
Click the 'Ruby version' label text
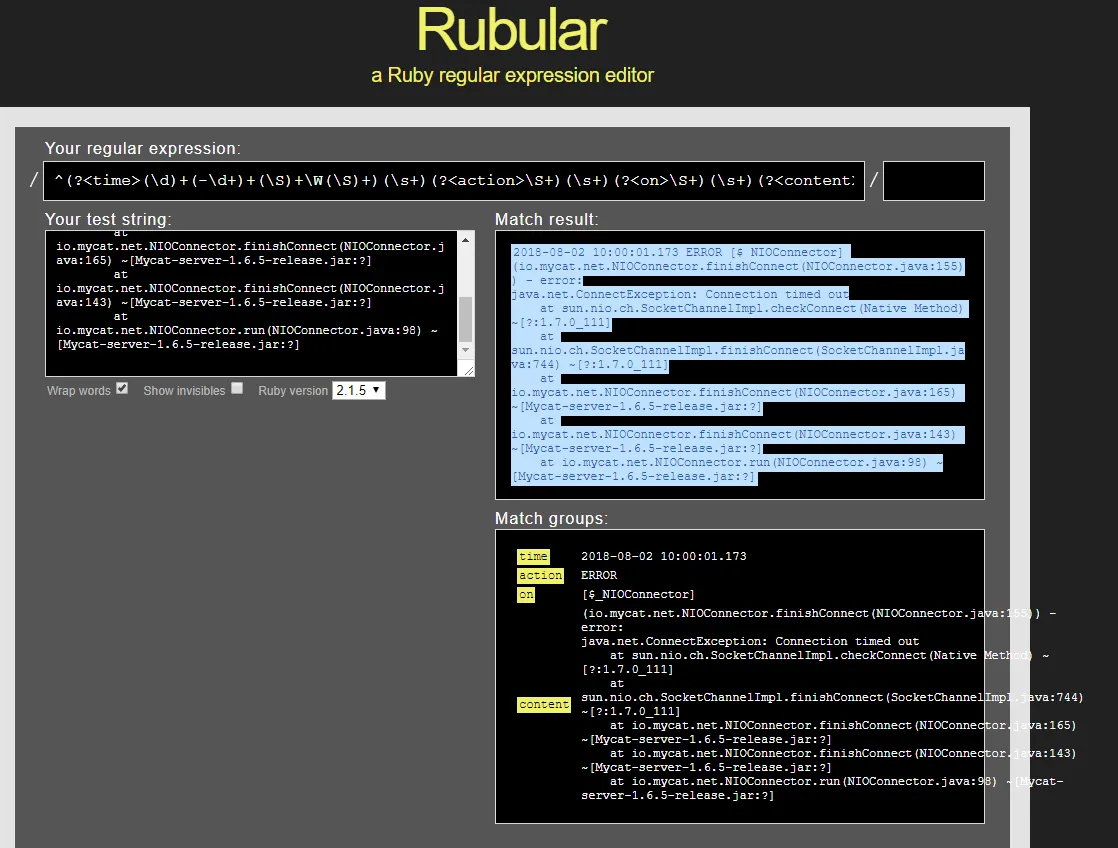293,391
